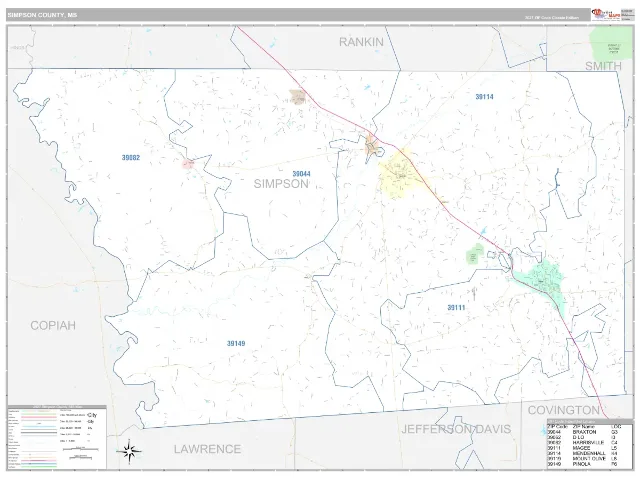The height and width of the screenshot is (480, 640).
Task: Click HARRISVILLE in the ZIP index table
Action: (x=588, y=442)
